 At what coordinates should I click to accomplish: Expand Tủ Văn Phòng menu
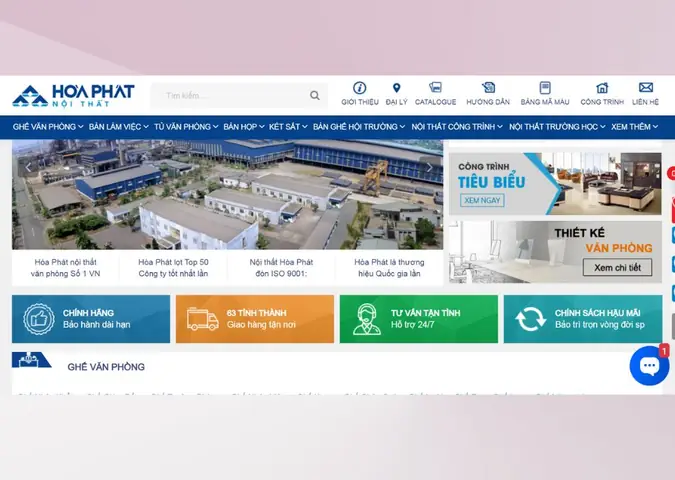[186, 127]
